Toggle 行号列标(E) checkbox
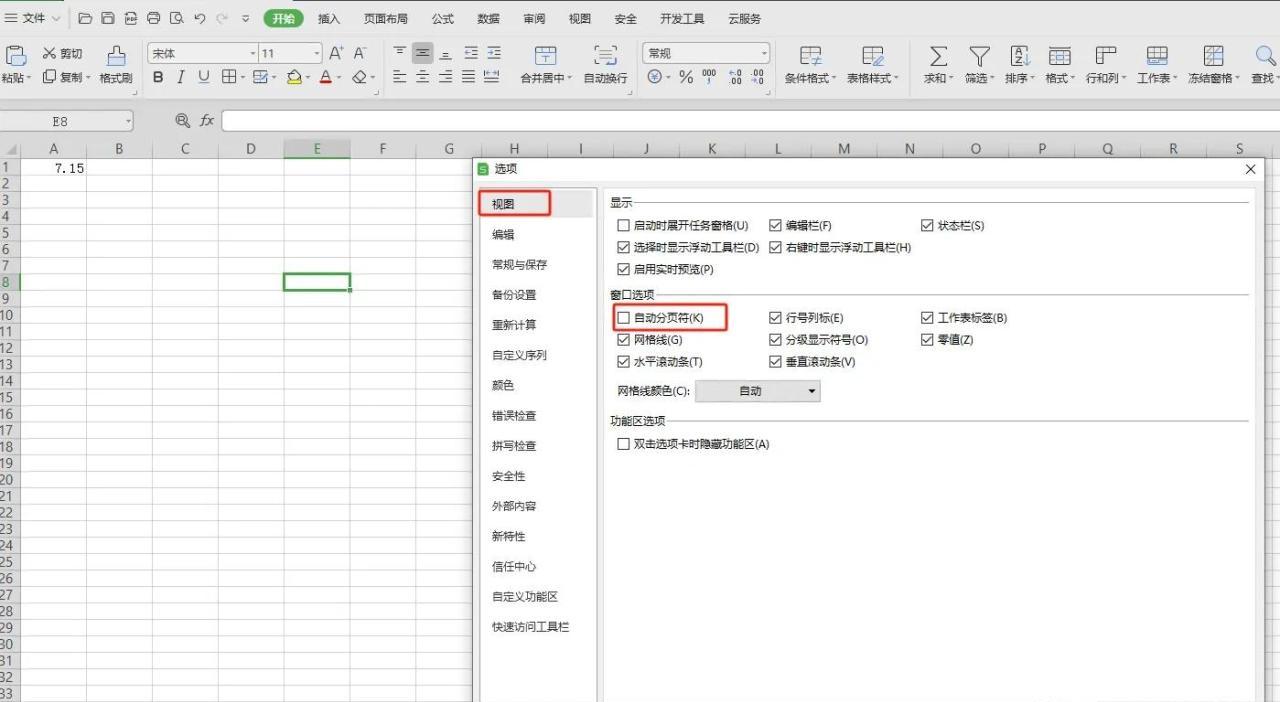Image resolution: width=1280 pixels, height=702 pixels. (x=775, y=318)
